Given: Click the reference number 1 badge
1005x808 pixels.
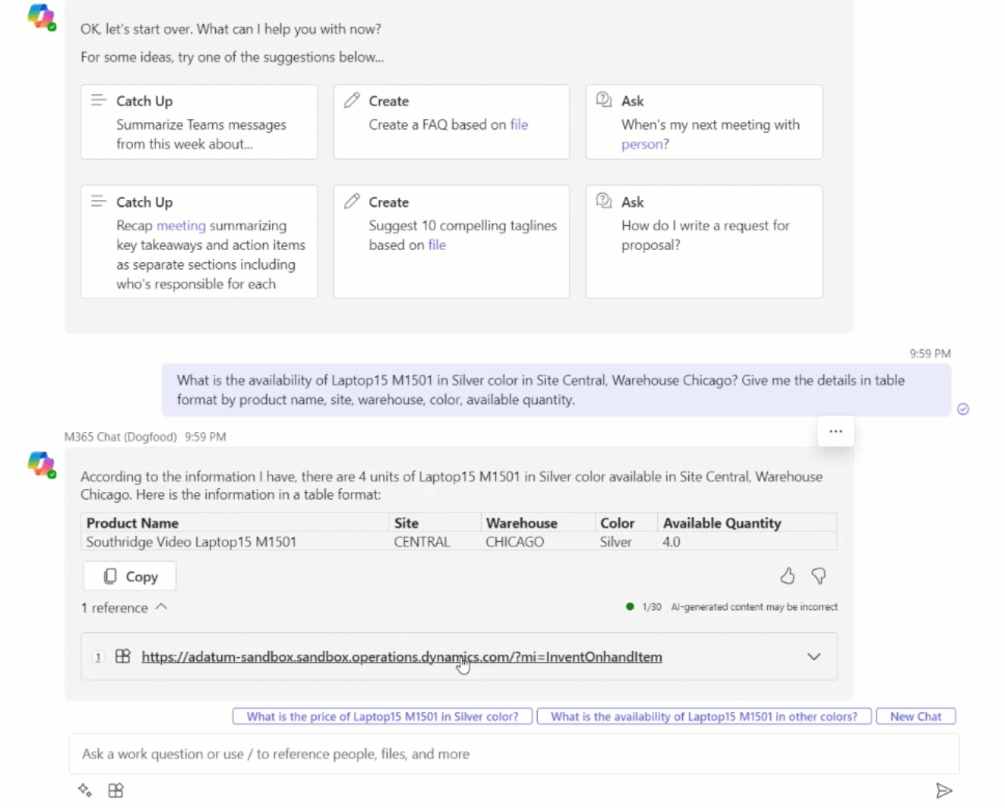Looking at the screenshot, I should pyautogui.click(x=97, y=657).
